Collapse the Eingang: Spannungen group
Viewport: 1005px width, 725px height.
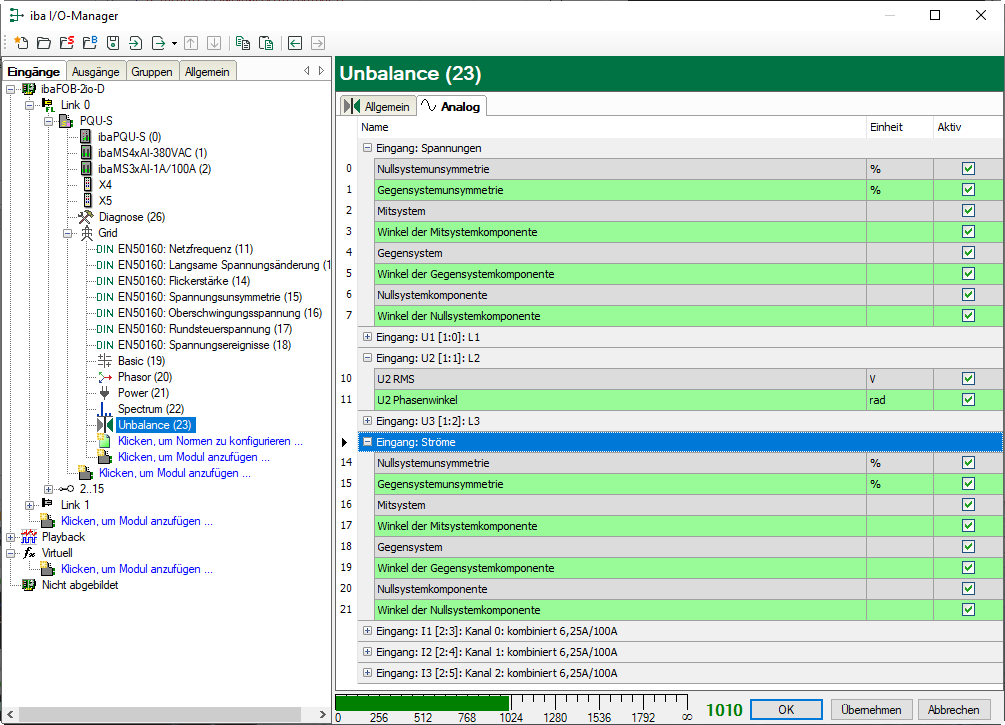(367, 148)
